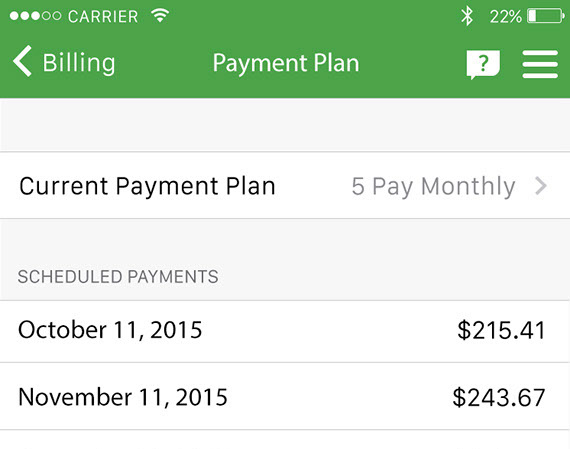Tap the 22% battery percentage
This screenshot has width=570, height=449.
tap(506, 16)
